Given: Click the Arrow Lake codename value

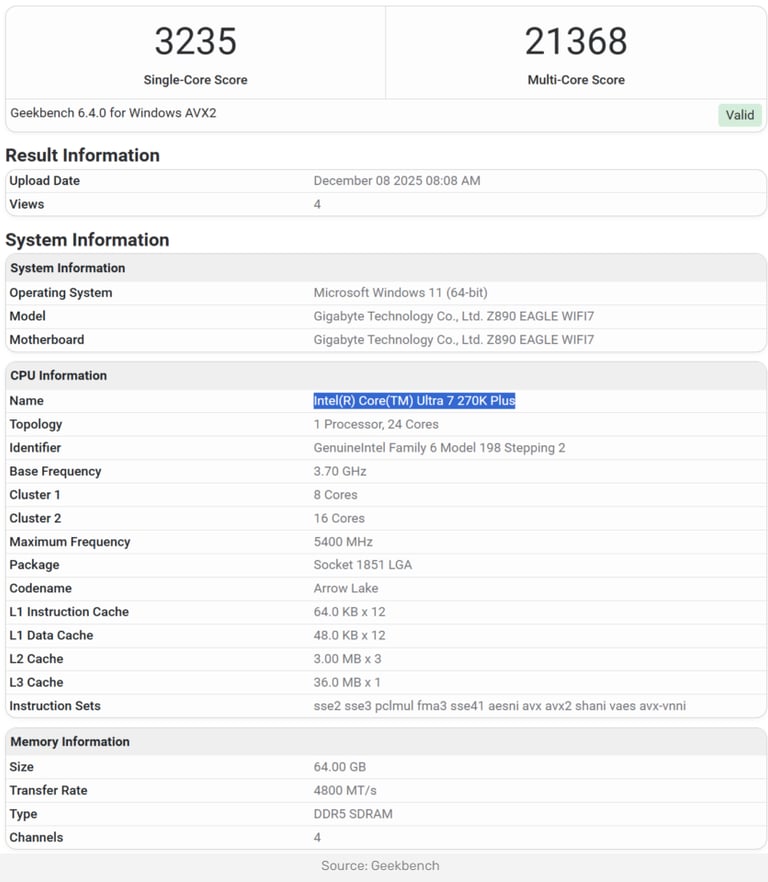Looking at the screenshot, I should pyautogui.click(x=346, y=589).
